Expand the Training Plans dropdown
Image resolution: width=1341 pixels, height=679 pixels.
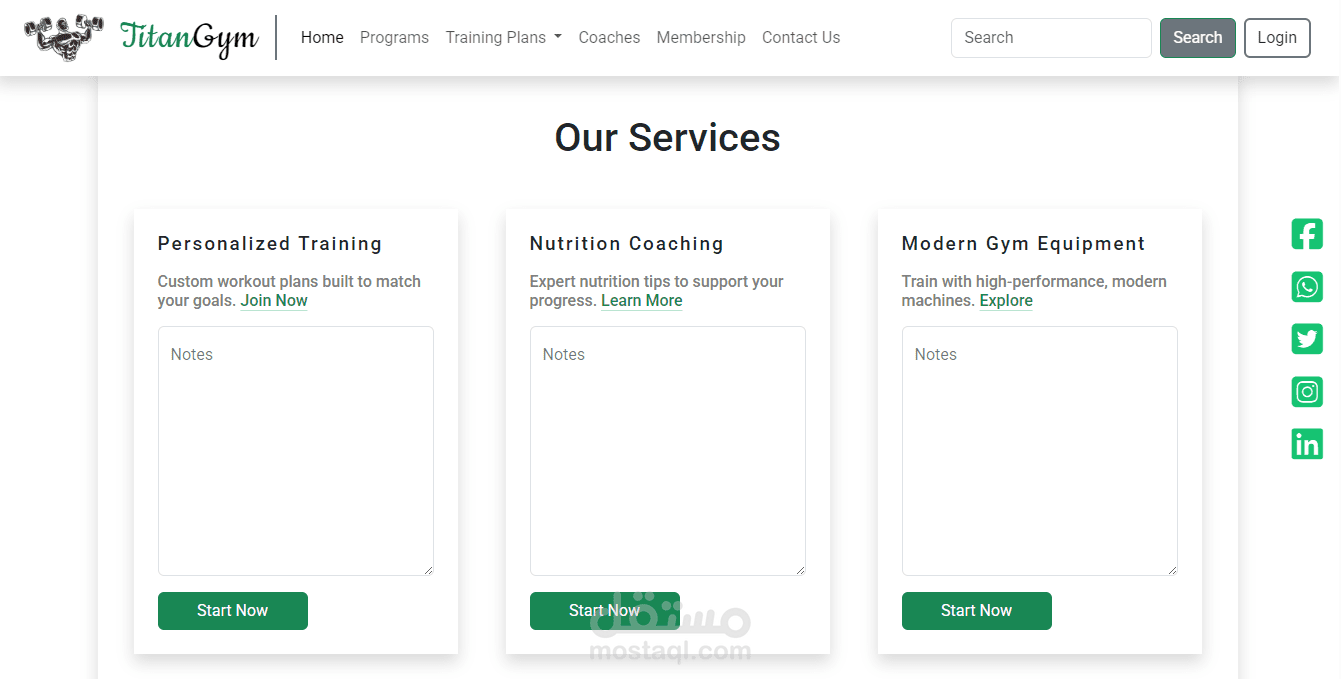click(503, 37)
